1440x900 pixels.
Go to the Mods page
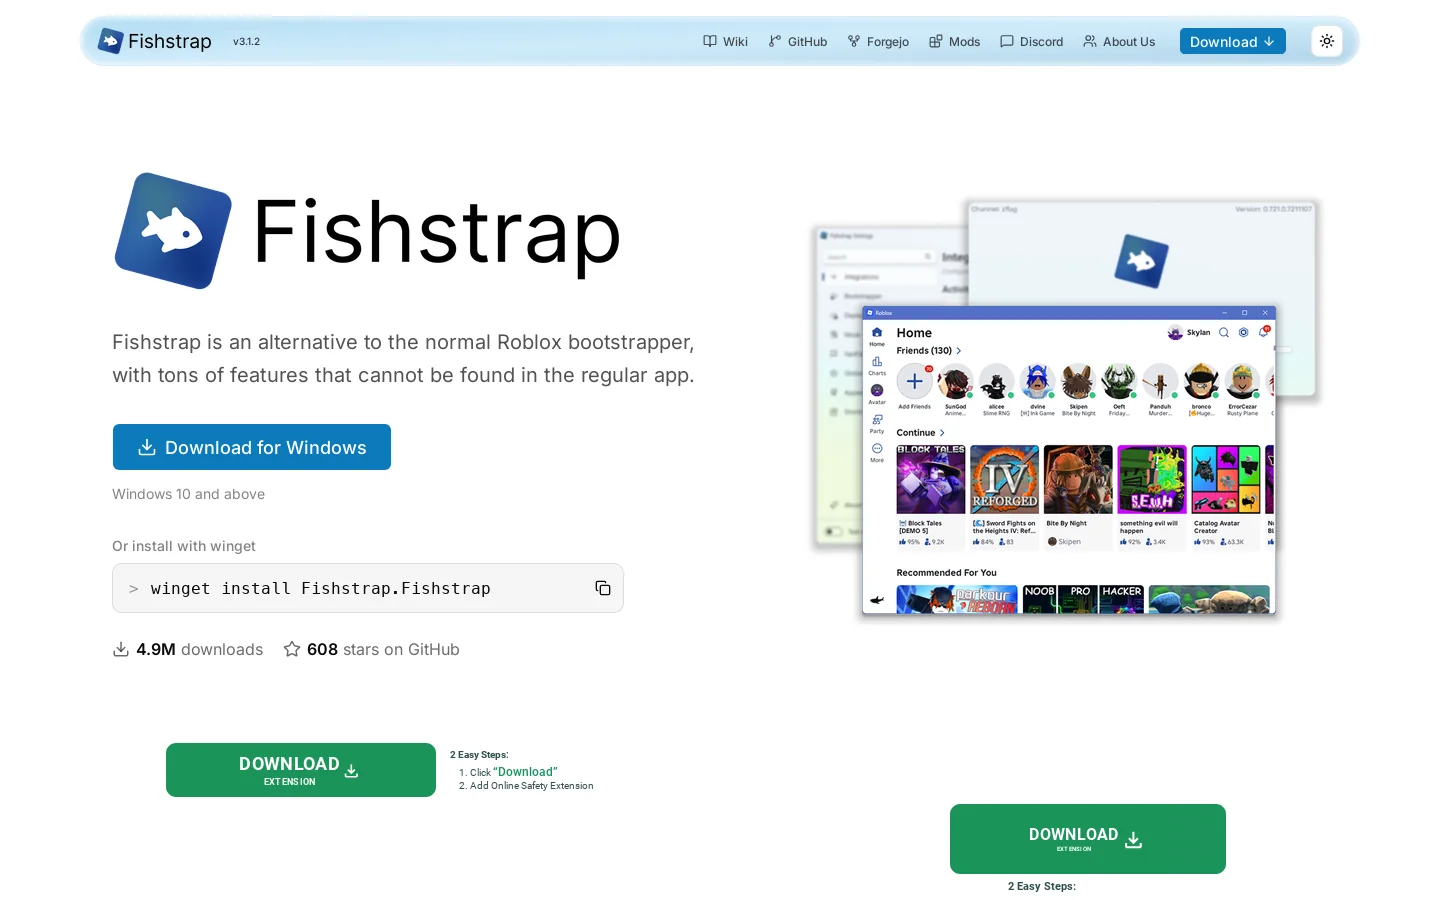click(x=954, y=41)
